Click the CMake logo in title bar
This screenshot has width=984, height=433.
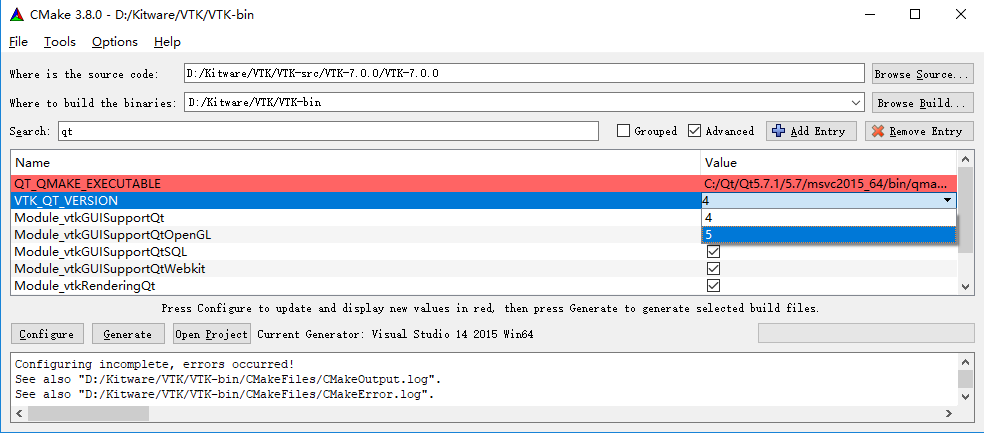coord(17,14)
